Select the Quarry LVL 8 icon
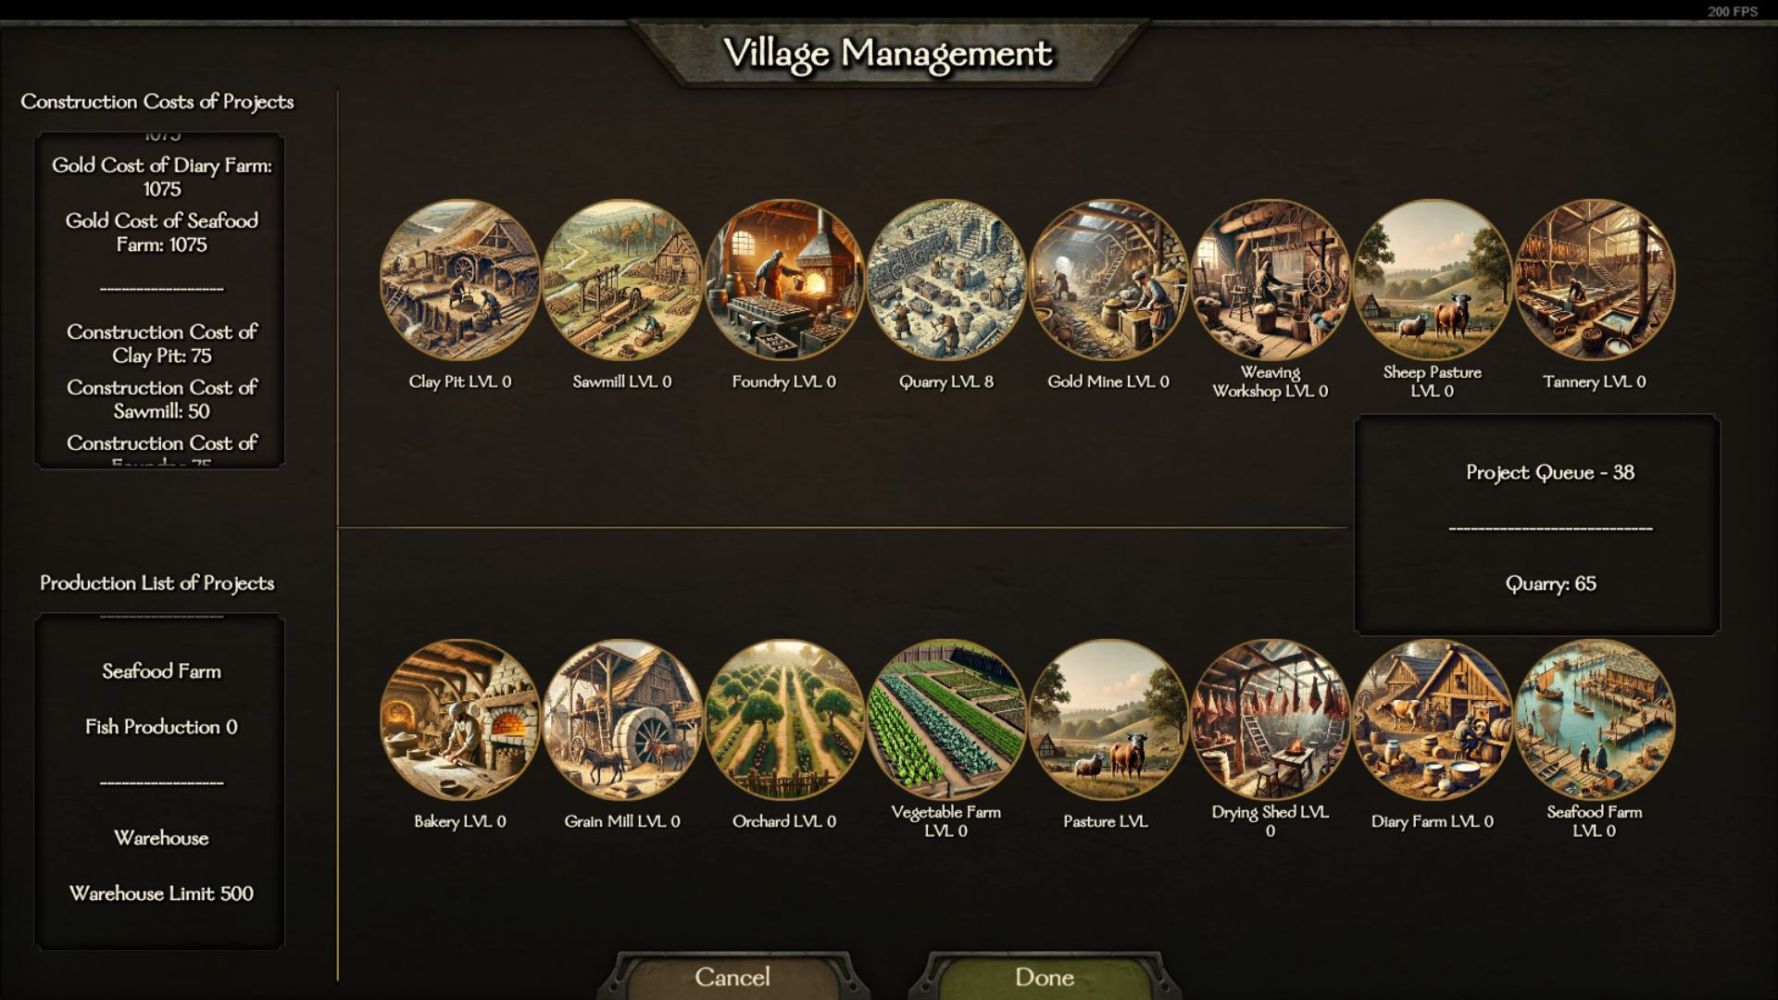The height and width of the screenshot is (1000, 1778). click(946, 280)
